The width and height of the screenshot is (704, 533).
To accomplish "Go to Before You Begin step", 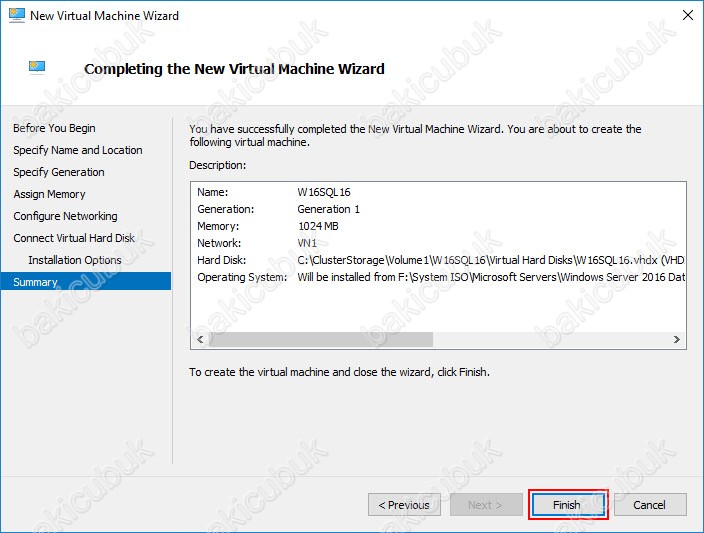I will pyautogui.click(x=54, y=128).
